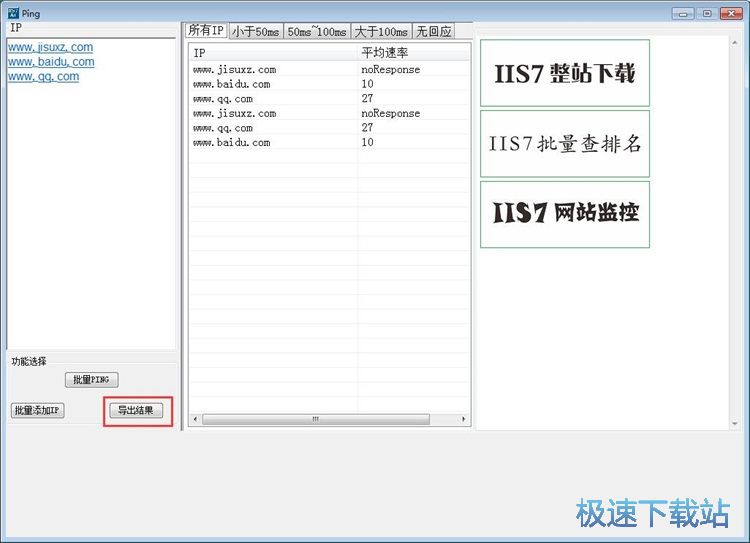Click the banner panel scroll up arrow
750x543 pixels.
735,43
